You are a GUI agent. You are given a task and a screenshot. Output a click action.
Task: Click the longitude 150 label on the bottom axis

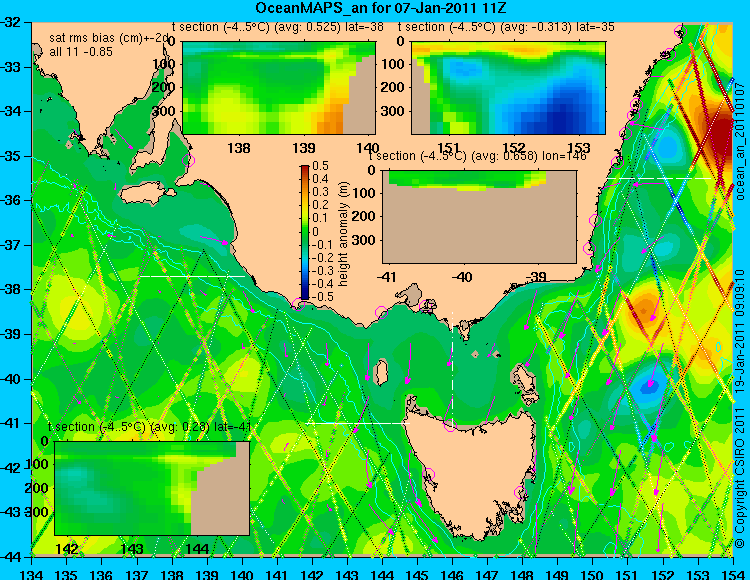pyautogui.click(x=593, y=574)
